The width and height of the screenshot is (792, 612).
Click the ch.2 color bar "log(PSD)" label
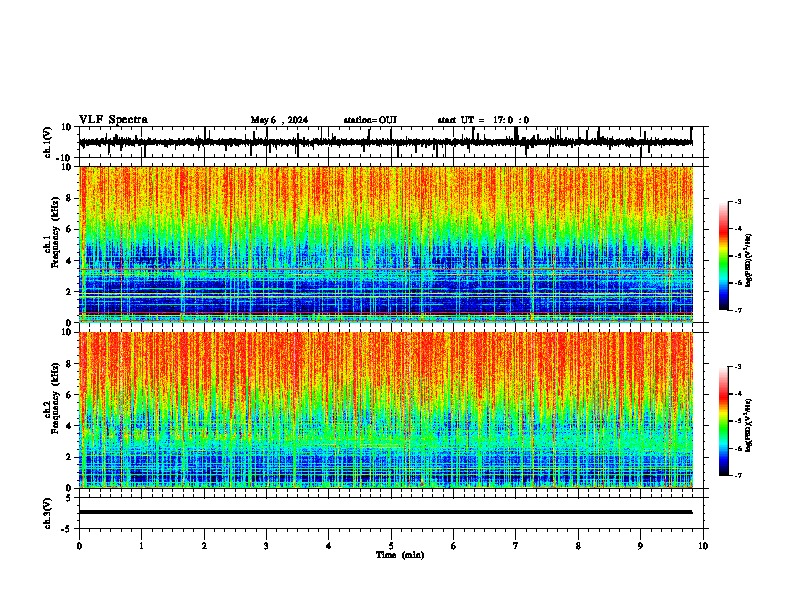(x=749, y=425)
